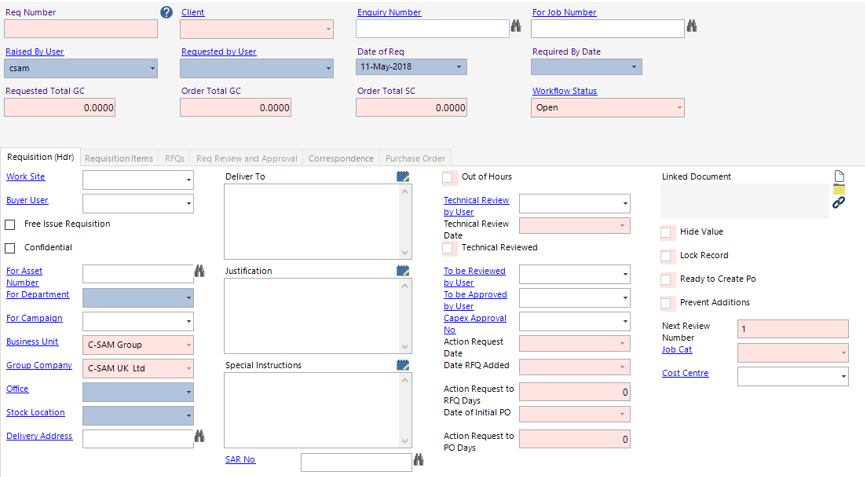Expand the Business Unit dropdown
Viewport: 865px width, 477px height.
point(188,345)
